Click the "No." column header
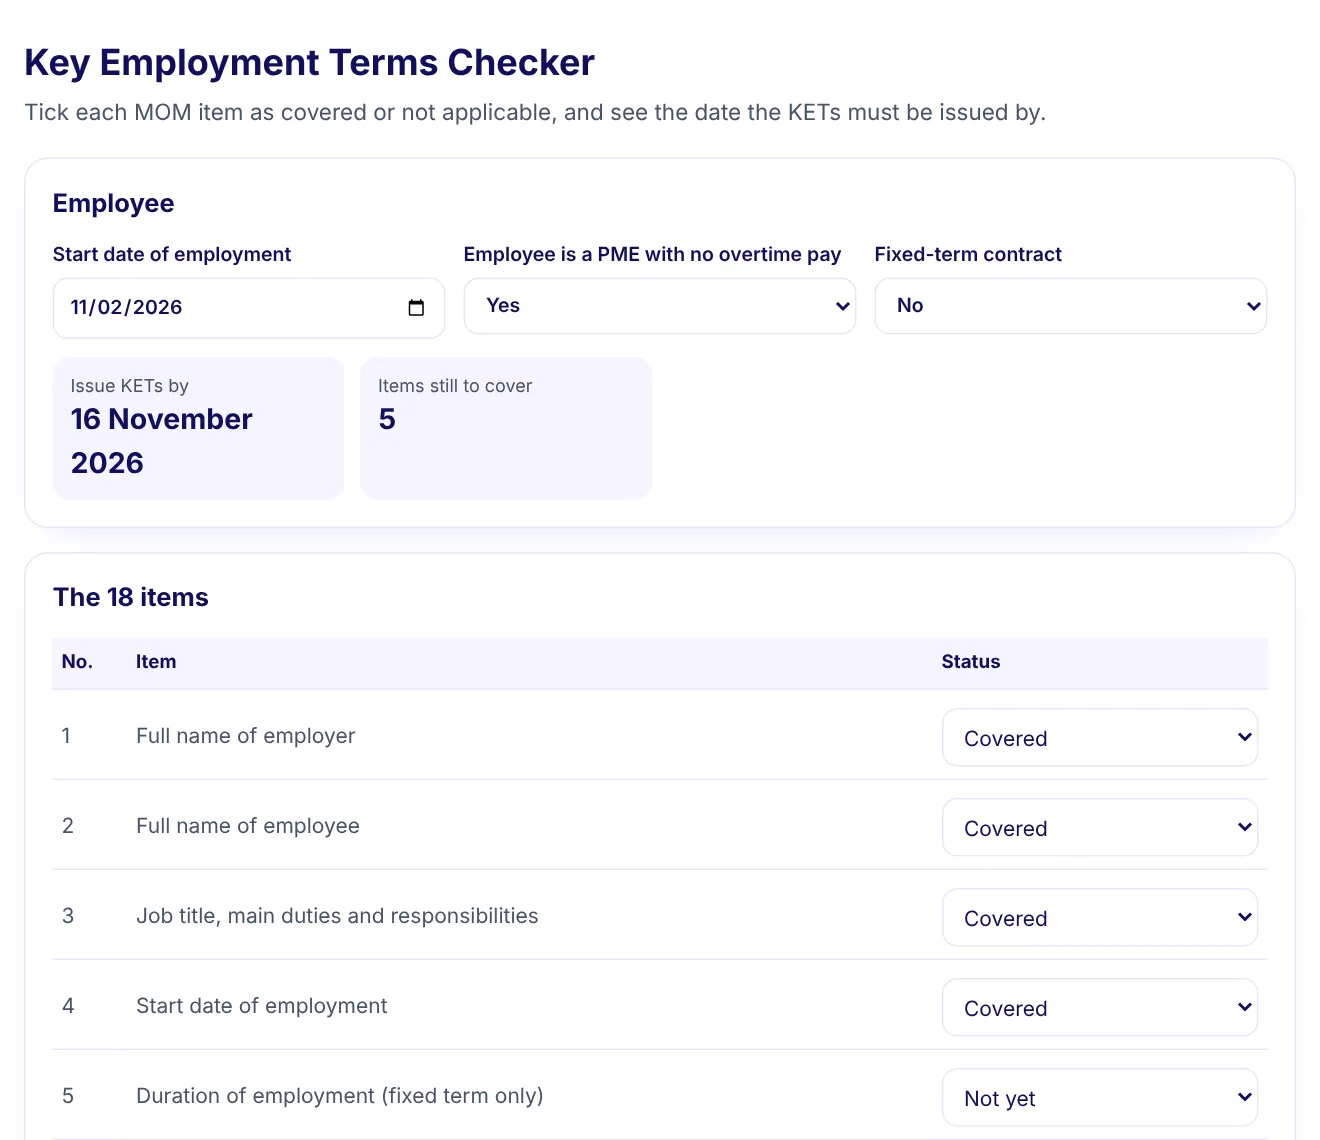This screenshot has height=1140, width=1320. pyautogui.click(x=77, y=662)
